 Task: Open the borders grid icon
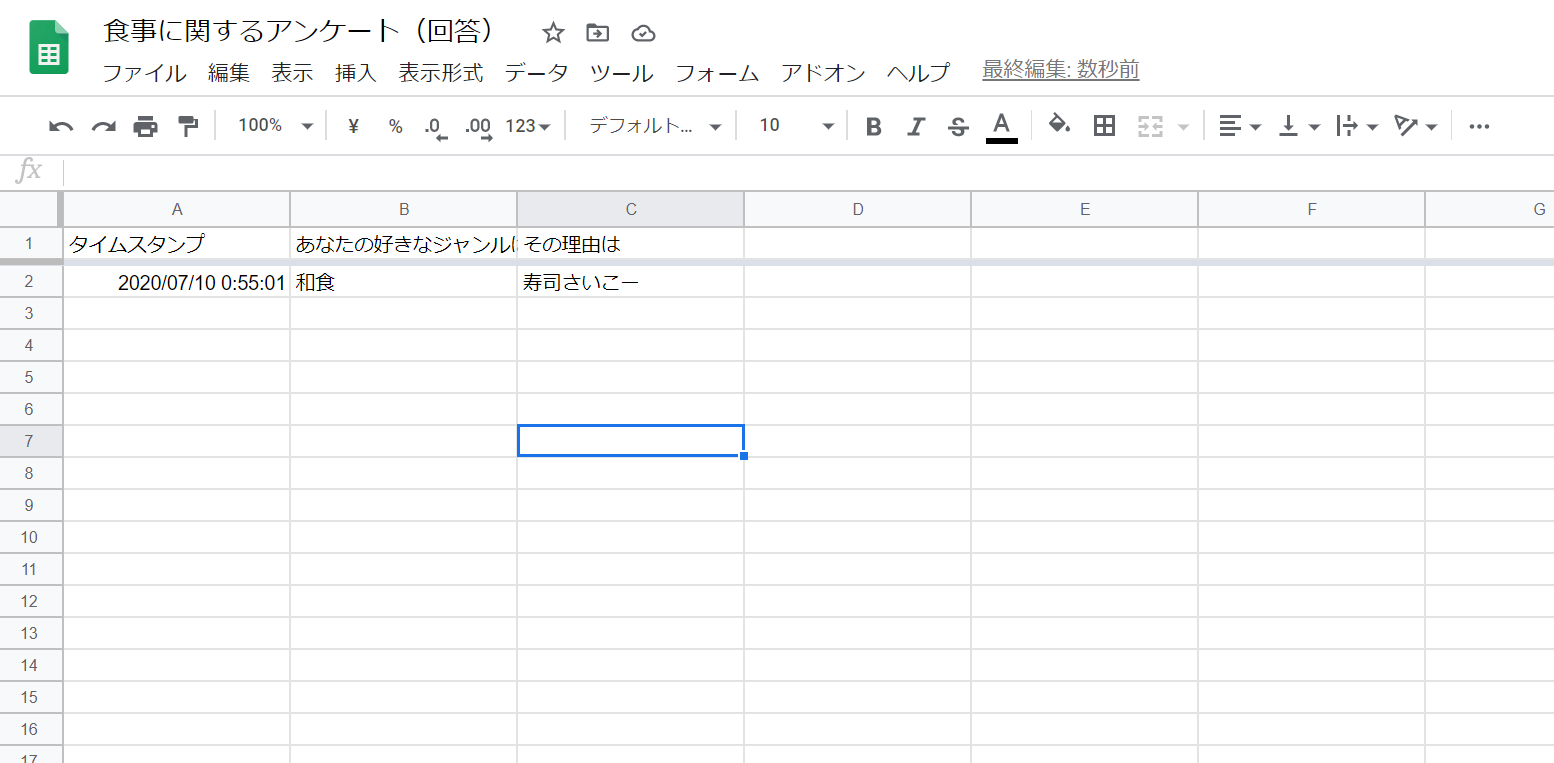pyautogui.click(x=1104, y=126)
